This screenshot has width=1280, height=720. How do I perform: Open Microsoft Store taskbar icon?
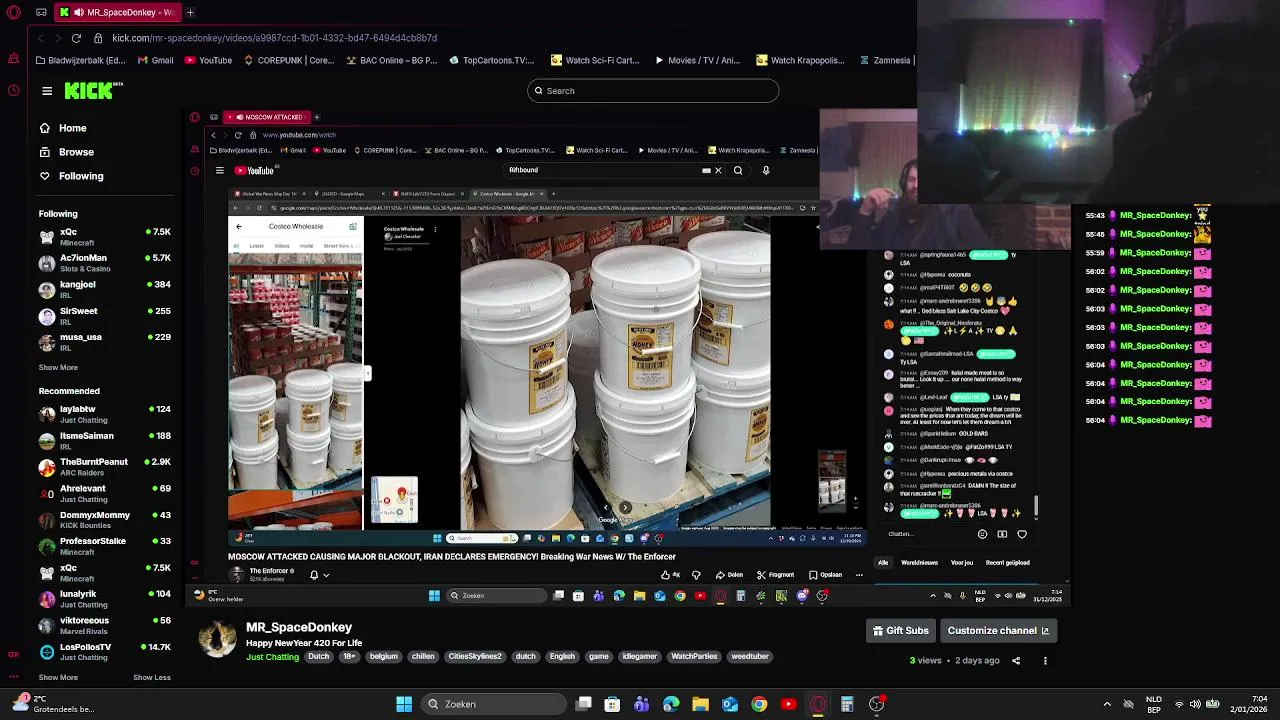[612, 704]
